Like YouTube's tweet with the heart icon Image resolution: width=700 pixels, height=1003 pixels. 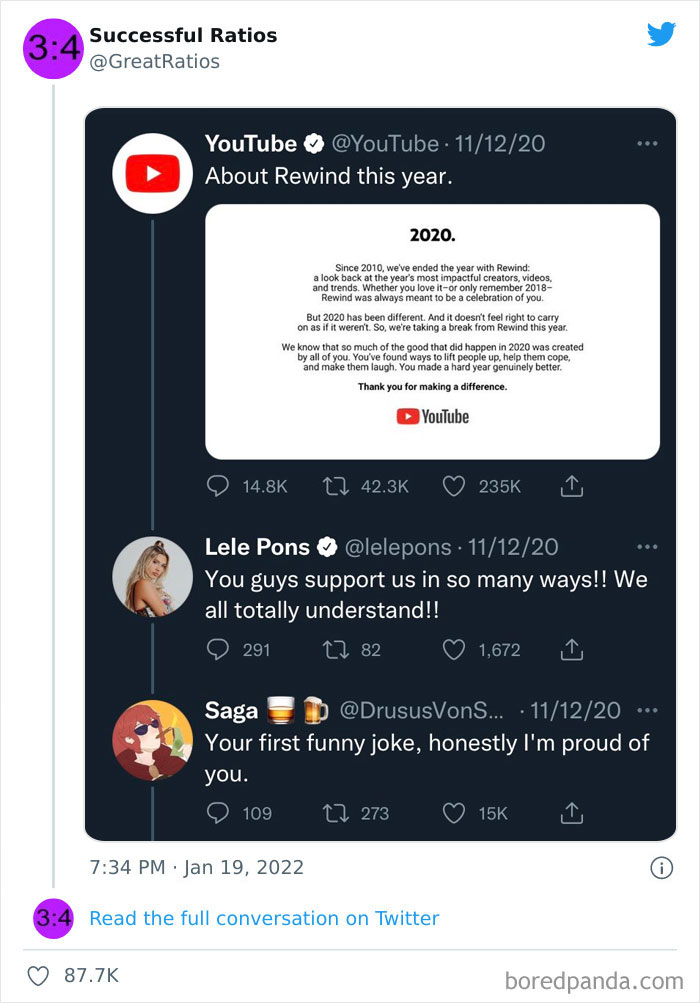point(453,486)
